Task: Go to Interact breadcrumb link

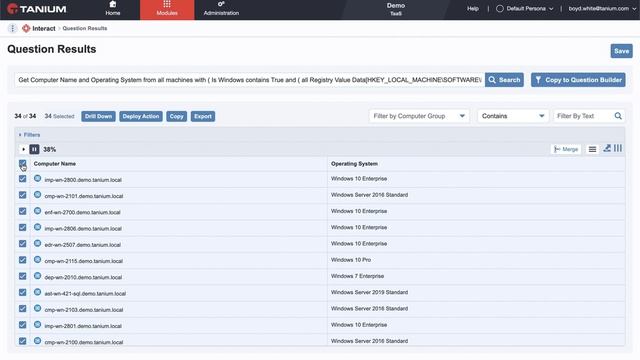Action: pyautogui.click(x=44, y=28)
